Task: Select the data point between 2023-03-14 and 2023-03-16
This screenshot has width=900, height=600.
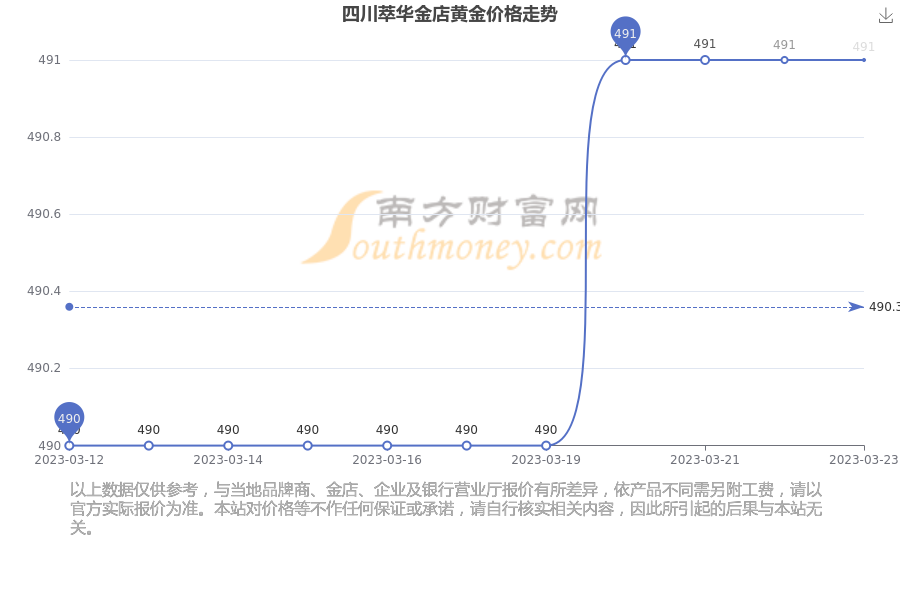Action: (308, 446)
